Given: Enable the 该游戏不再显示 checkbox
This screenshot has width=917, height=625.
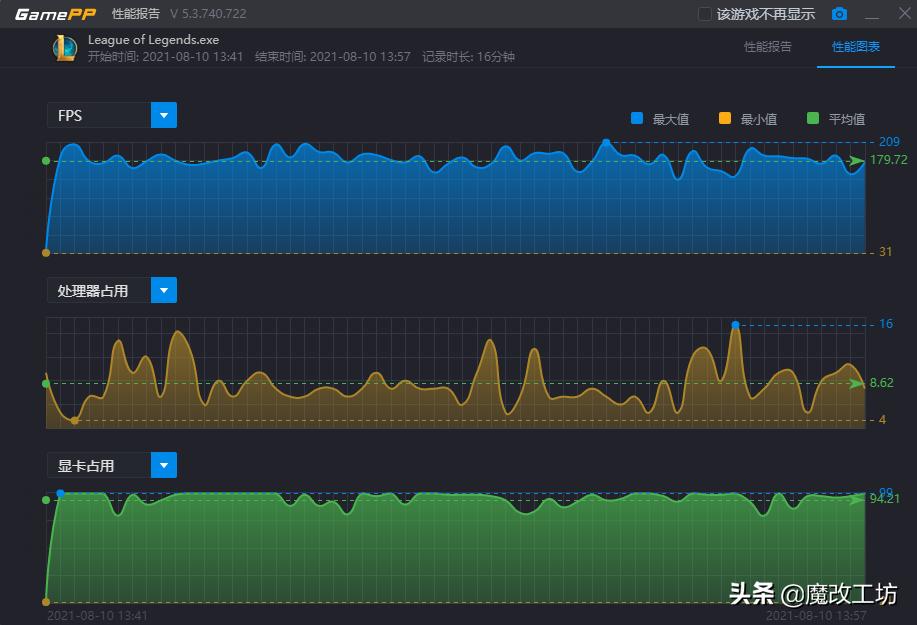Looking at the screenshot, I should click(x=703, y=13).
